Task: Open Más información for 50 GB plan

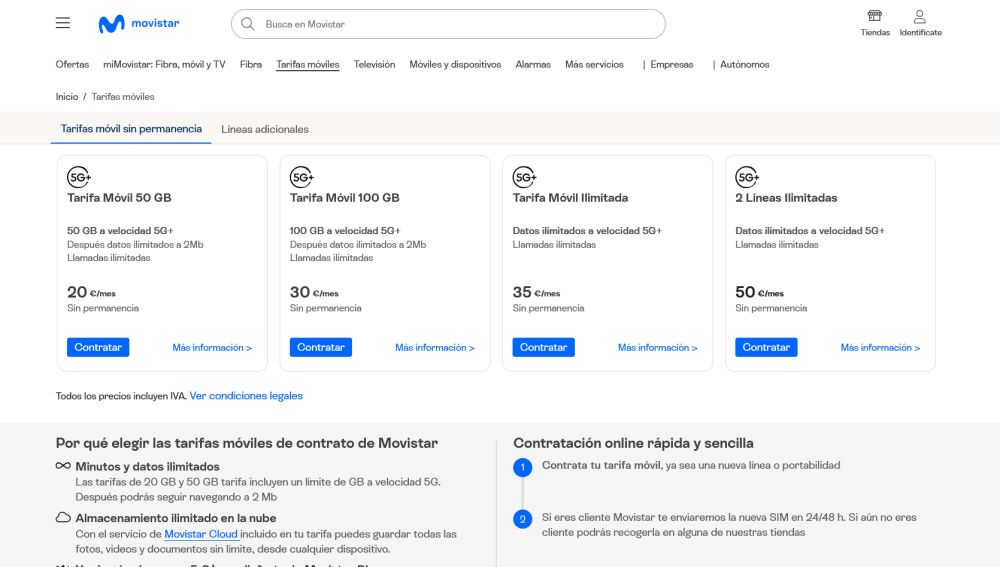Action: (212, 348)
